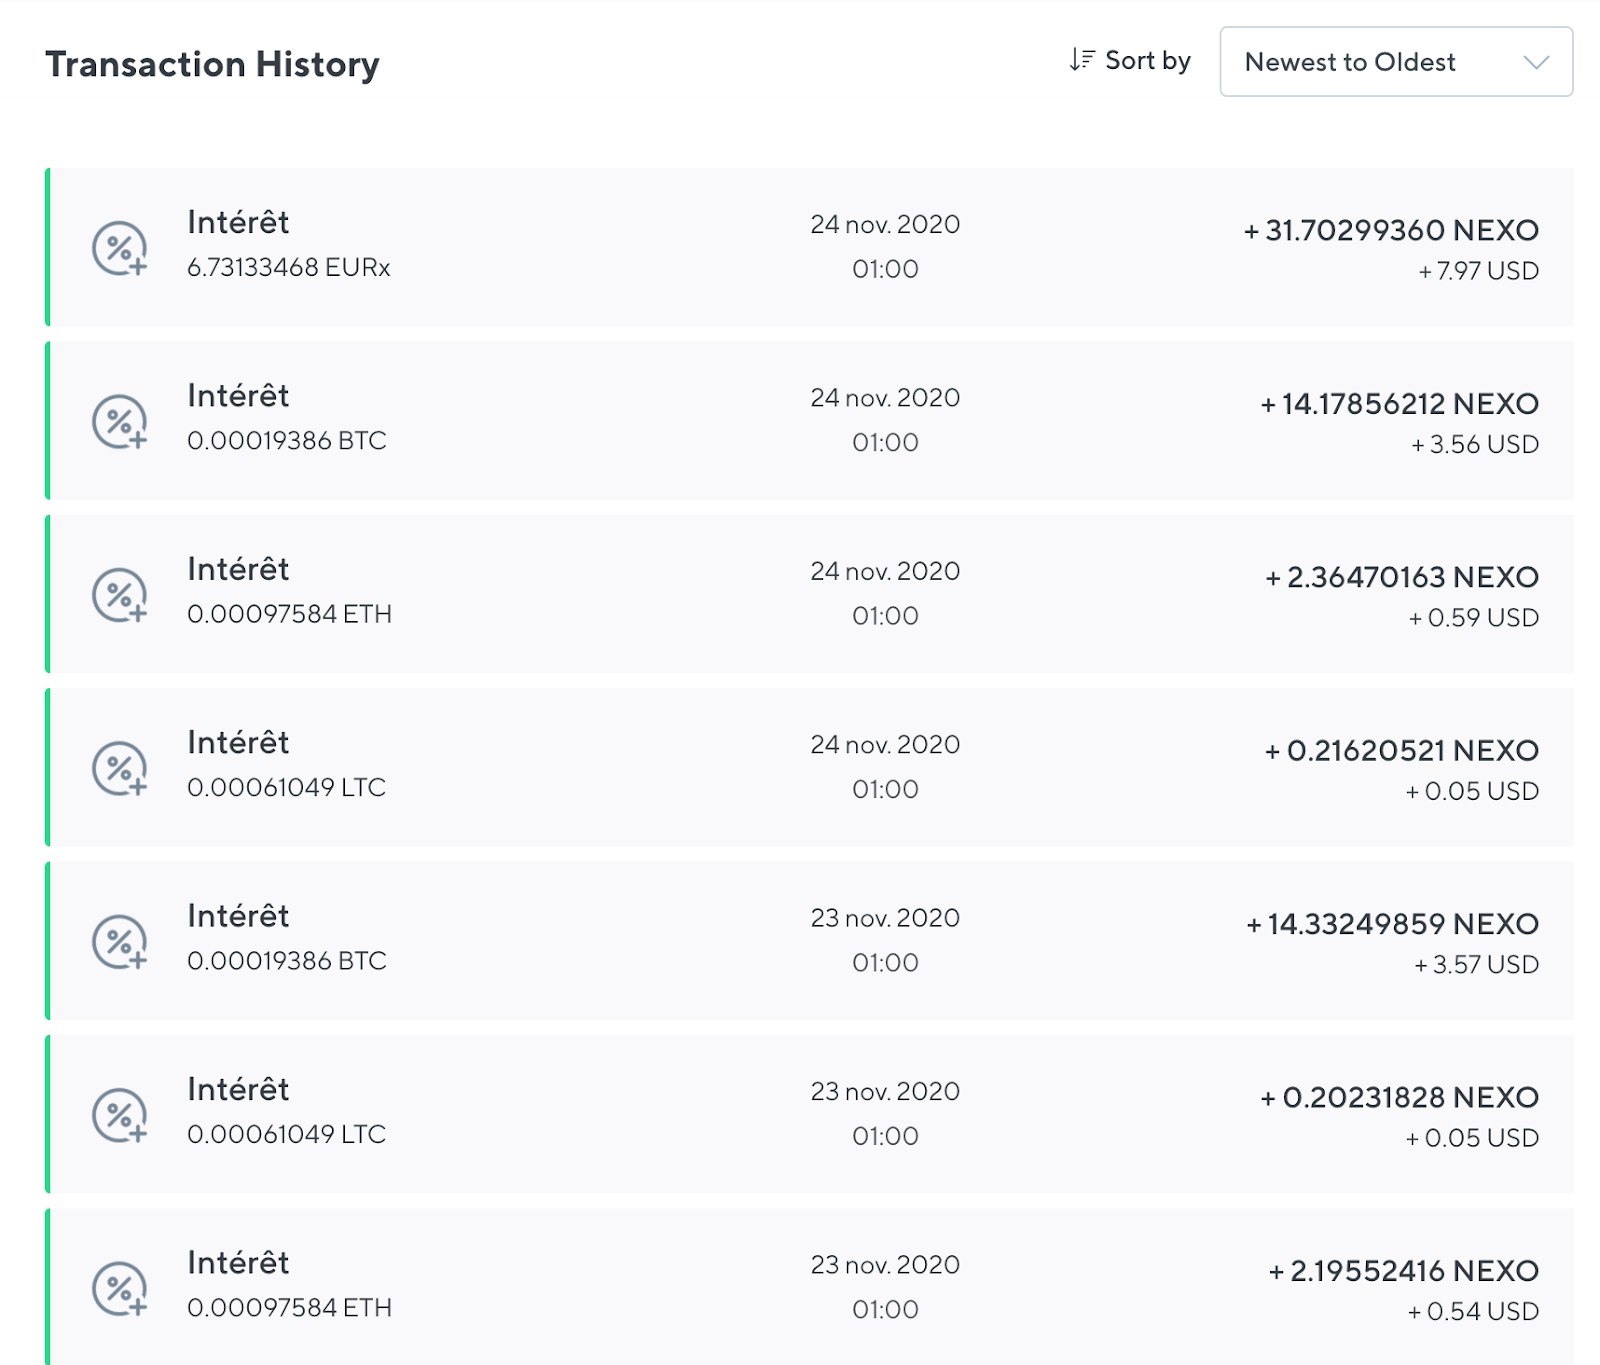Click the interest icon for 23 nov BTC row
Image resolution: width=1600 pixels, height=1365 pixels.
pos(120,941)
